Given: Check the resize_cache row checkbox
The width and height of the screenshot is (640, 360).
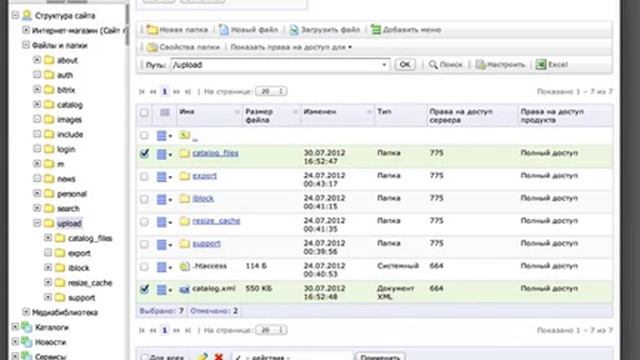Looking at the screenshot, I should [144, 222].
